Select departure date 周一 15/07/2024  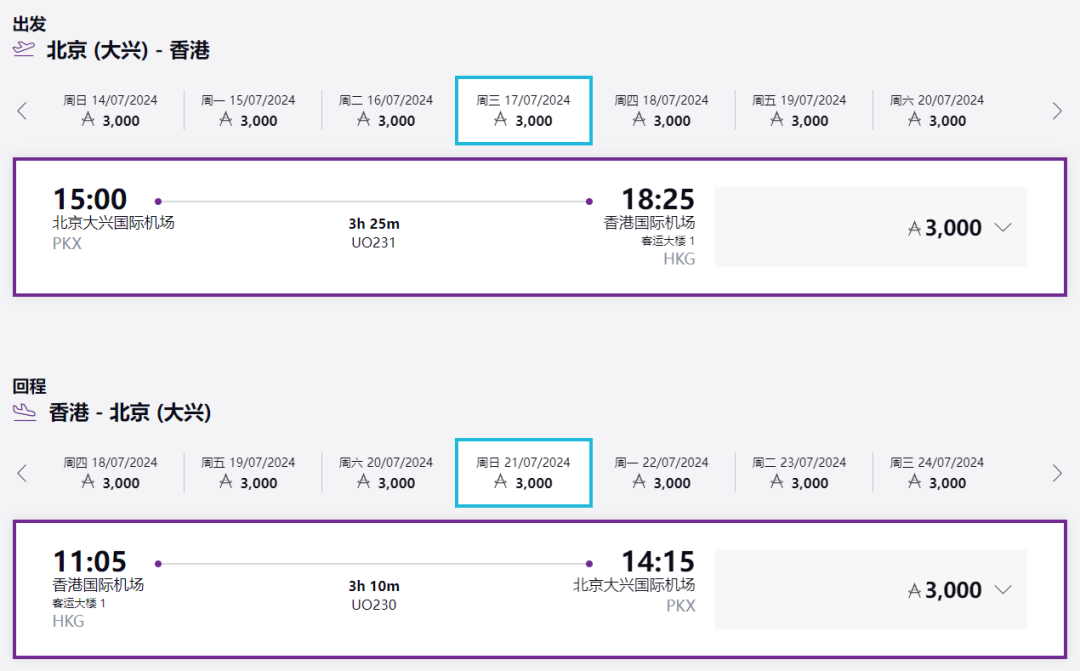click(x=248, y=111)
